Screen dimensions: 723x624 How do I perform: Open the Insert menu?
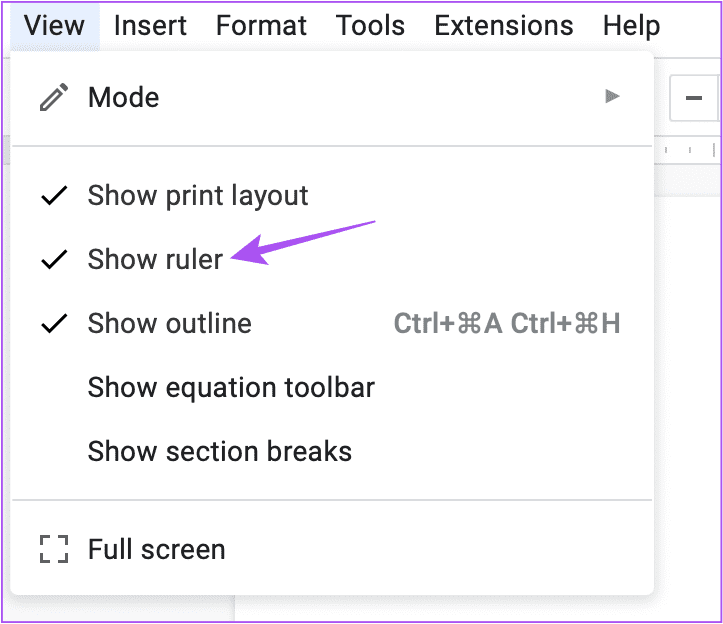tap(150, 25)
